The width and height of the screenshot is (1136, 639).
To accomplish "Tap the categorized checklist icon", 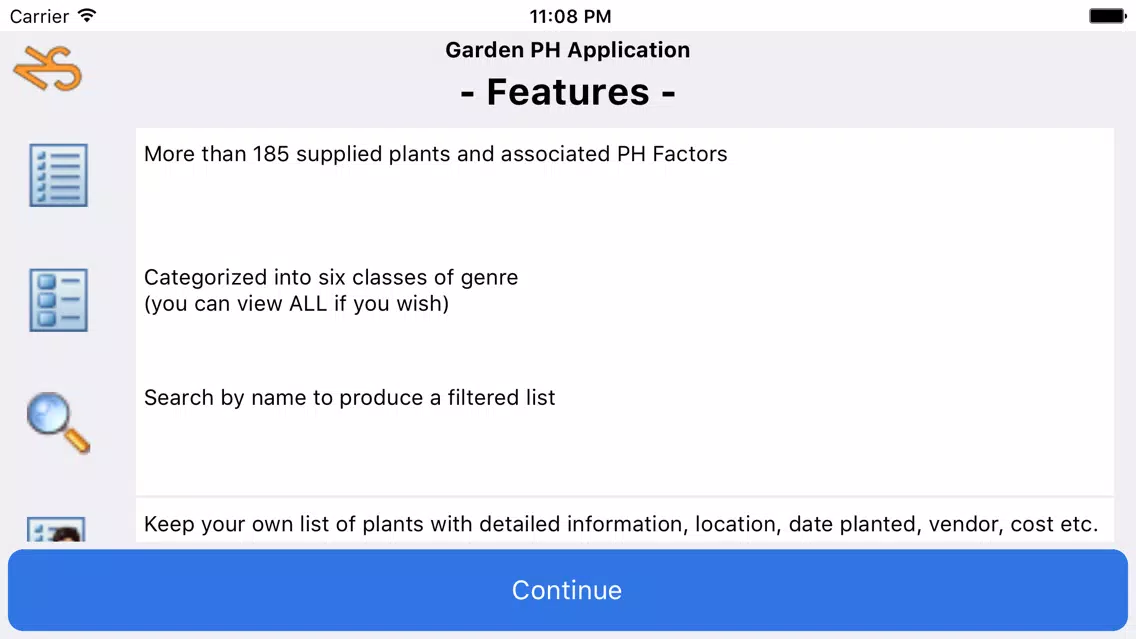I will (x=59, y=300).
